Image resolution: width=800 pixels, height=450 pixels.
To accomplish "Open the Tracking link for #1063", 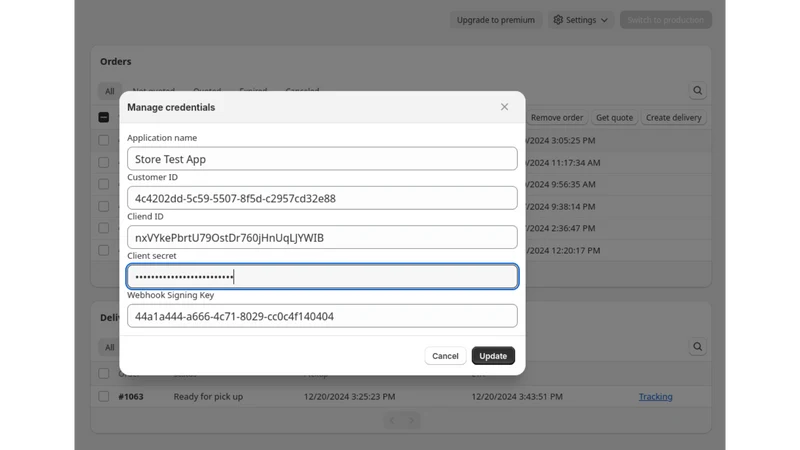I will point(656,396).
